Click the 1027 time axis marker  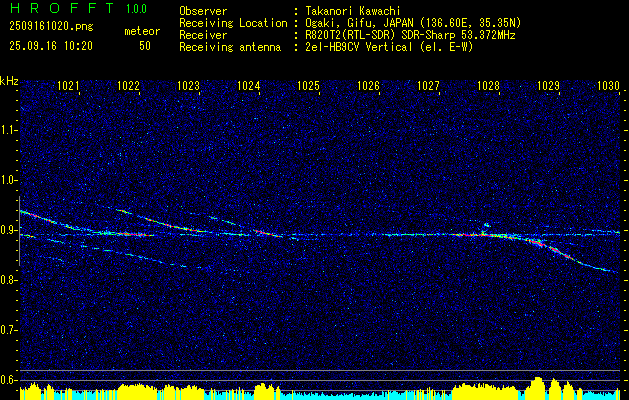428,85
